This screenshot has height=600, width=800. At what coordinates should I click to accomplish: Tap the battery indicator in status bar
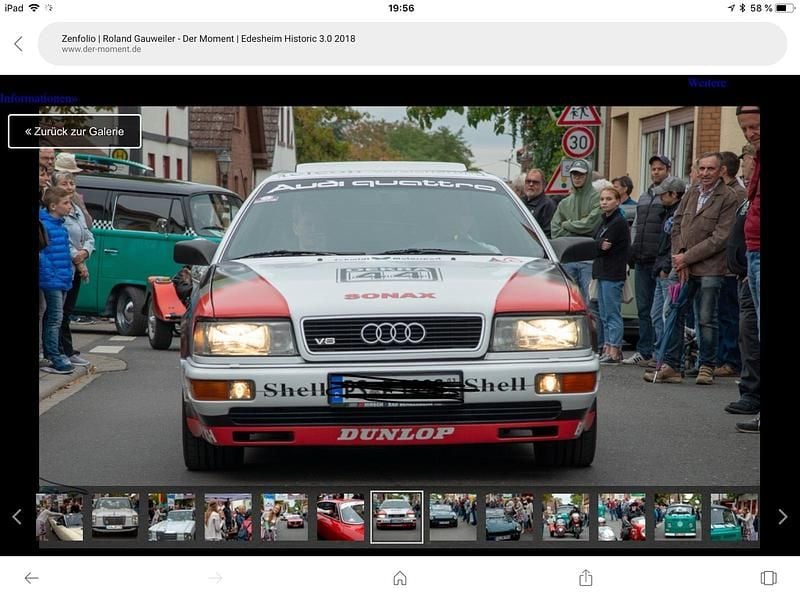tap(785, 8)
